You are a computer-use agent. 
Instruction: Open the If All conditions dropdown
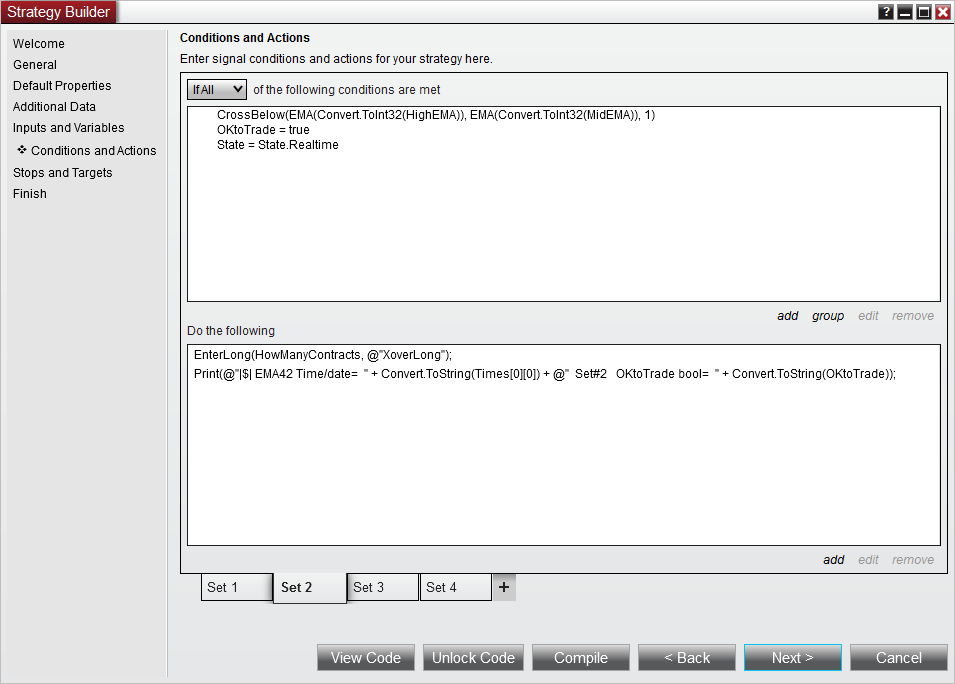click(x=217, y=90)
